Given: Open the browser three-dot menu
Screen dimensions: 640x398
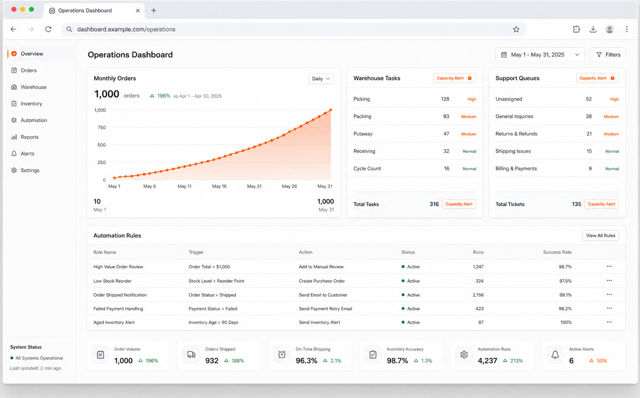Looking at the screenshot, I should pos(627,29).
